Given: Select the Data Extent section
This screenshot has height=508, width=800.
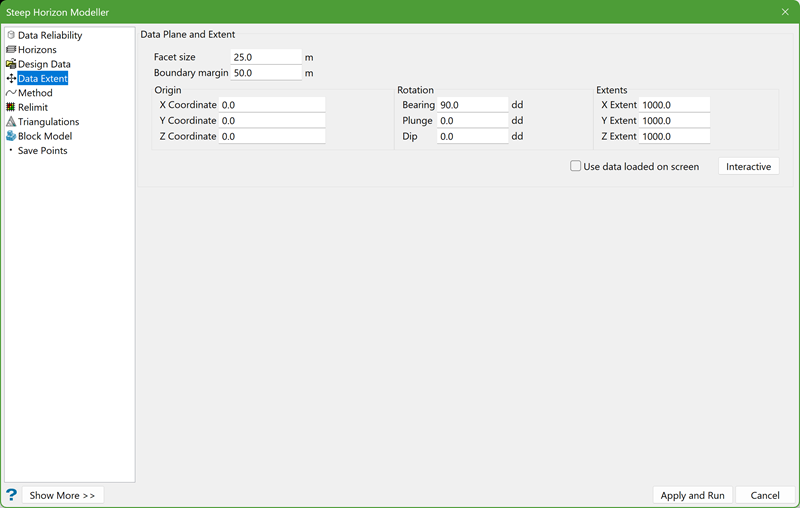Looking at the screenshot, I should coord(43,79).
